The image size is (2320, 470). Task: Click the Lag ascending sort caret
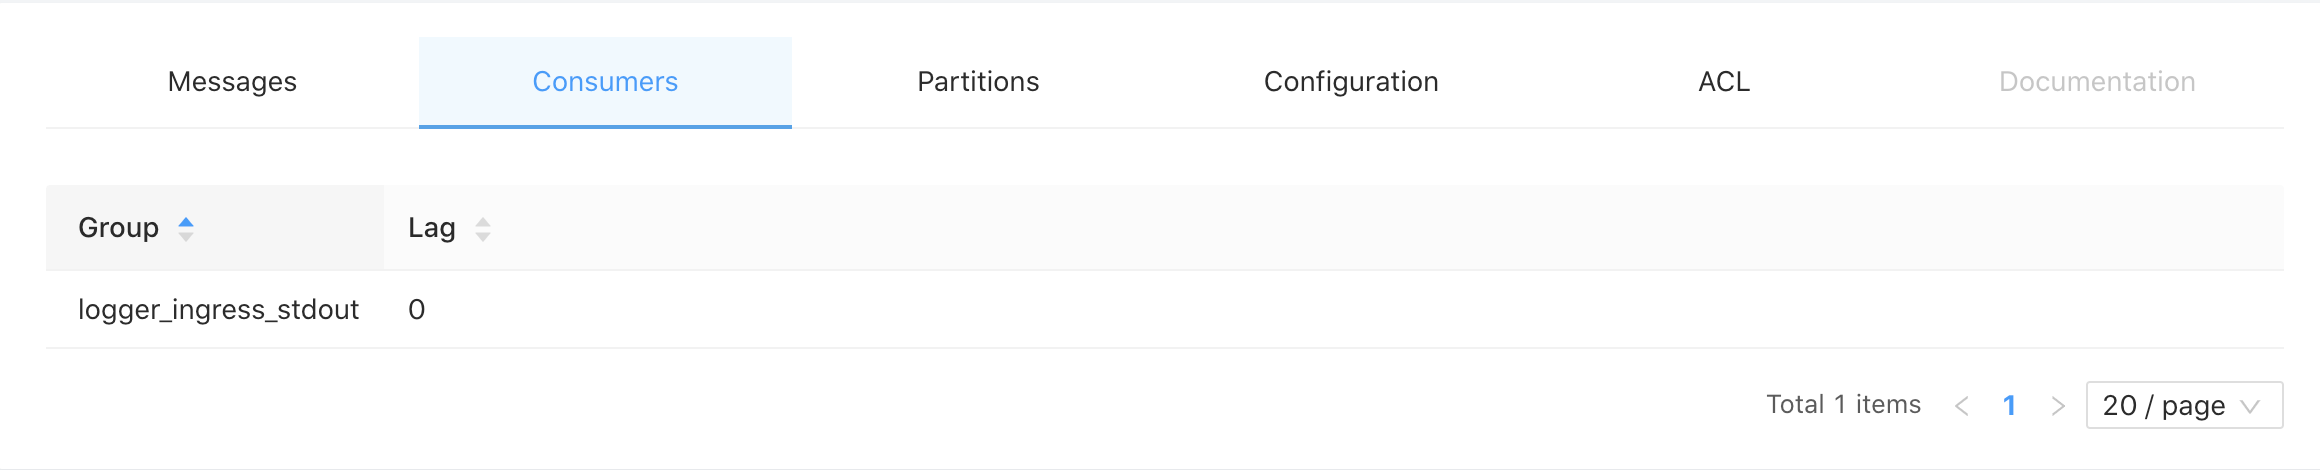click(483, 222)
